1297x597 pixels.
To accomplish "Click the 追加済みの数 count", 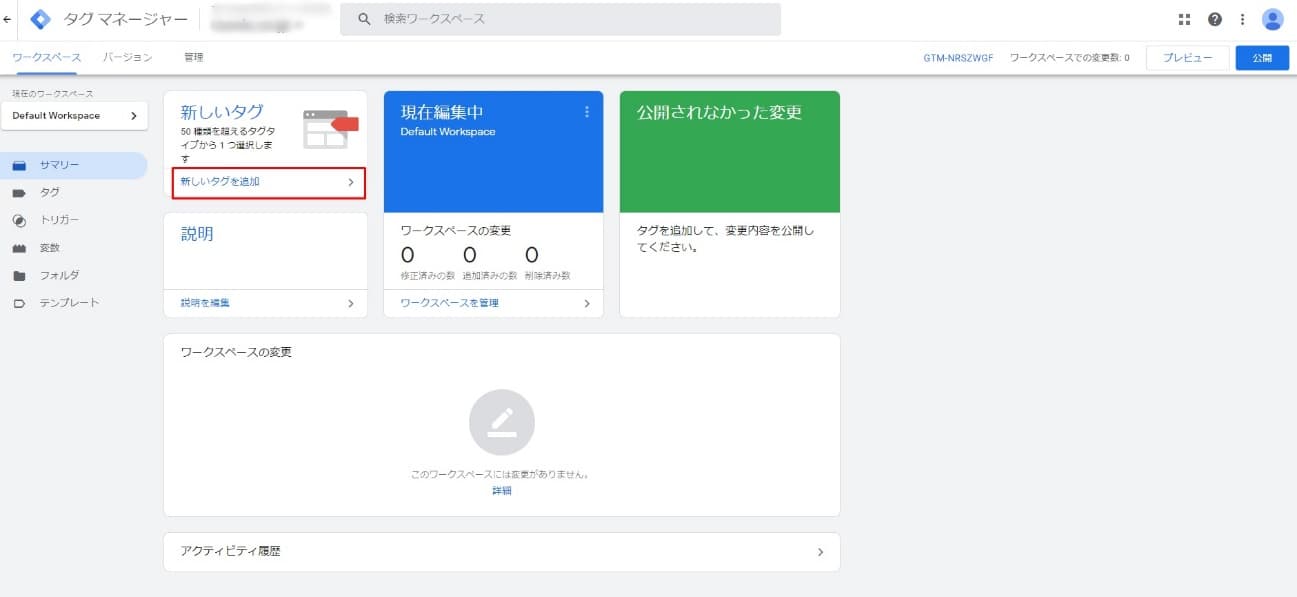I will 469,256.
